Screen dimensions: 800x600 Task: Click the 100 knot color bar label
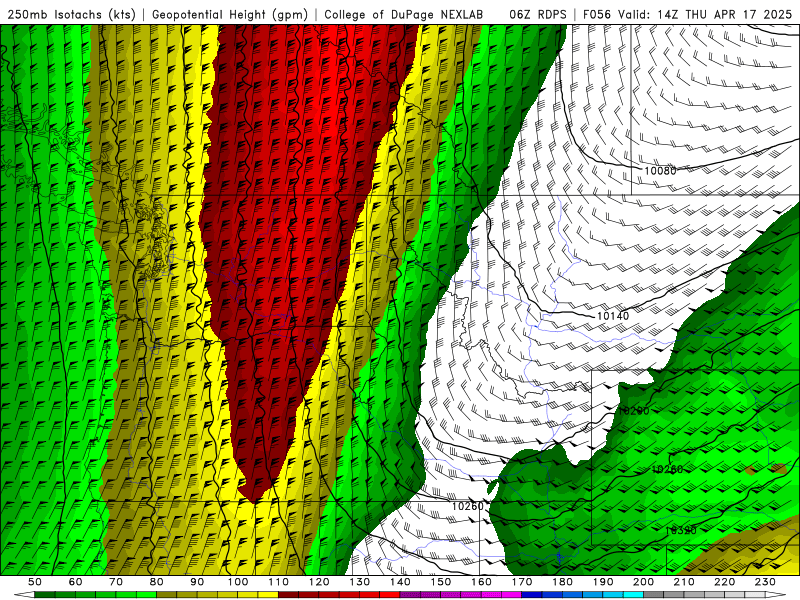238,582
